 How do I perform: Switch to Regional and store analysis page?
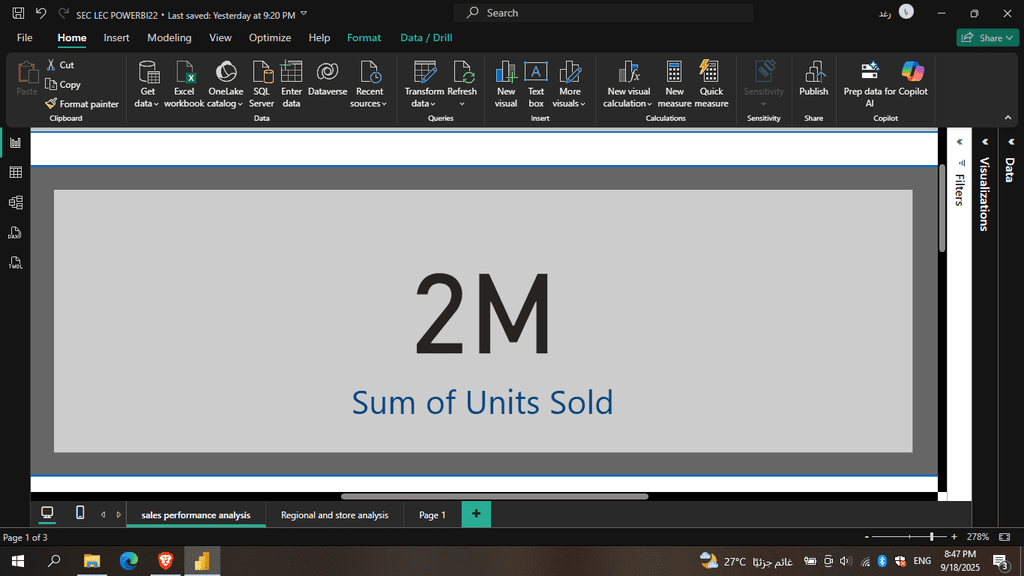(x=334, y=515)
